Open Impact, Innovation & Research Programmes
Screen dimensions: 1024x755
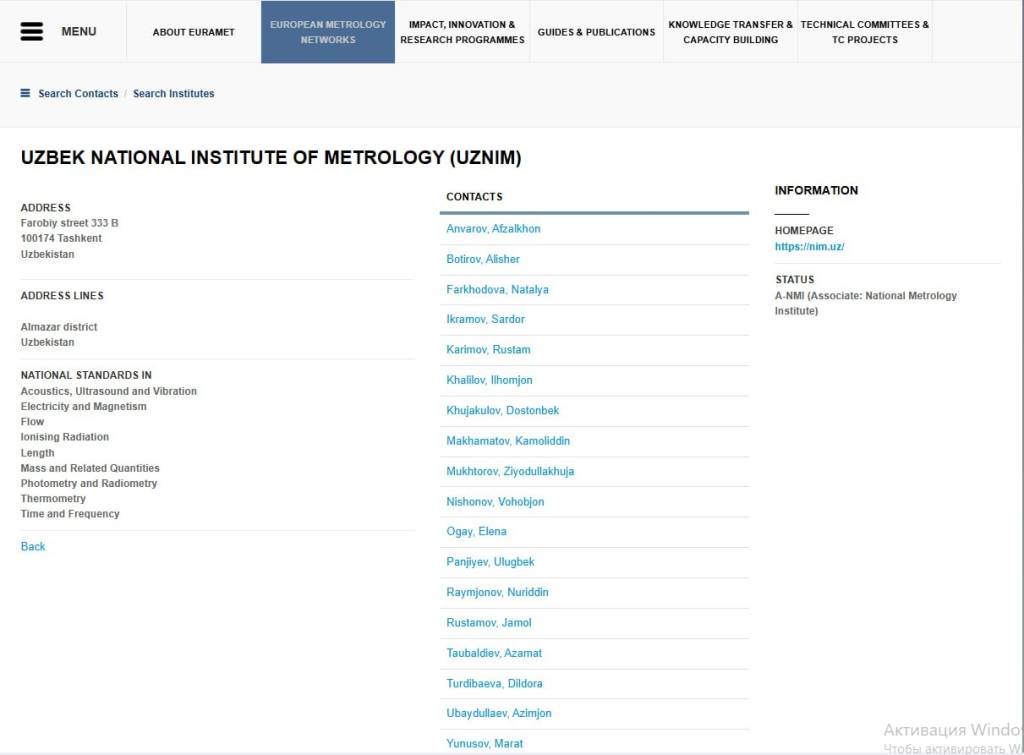[462, 32]
